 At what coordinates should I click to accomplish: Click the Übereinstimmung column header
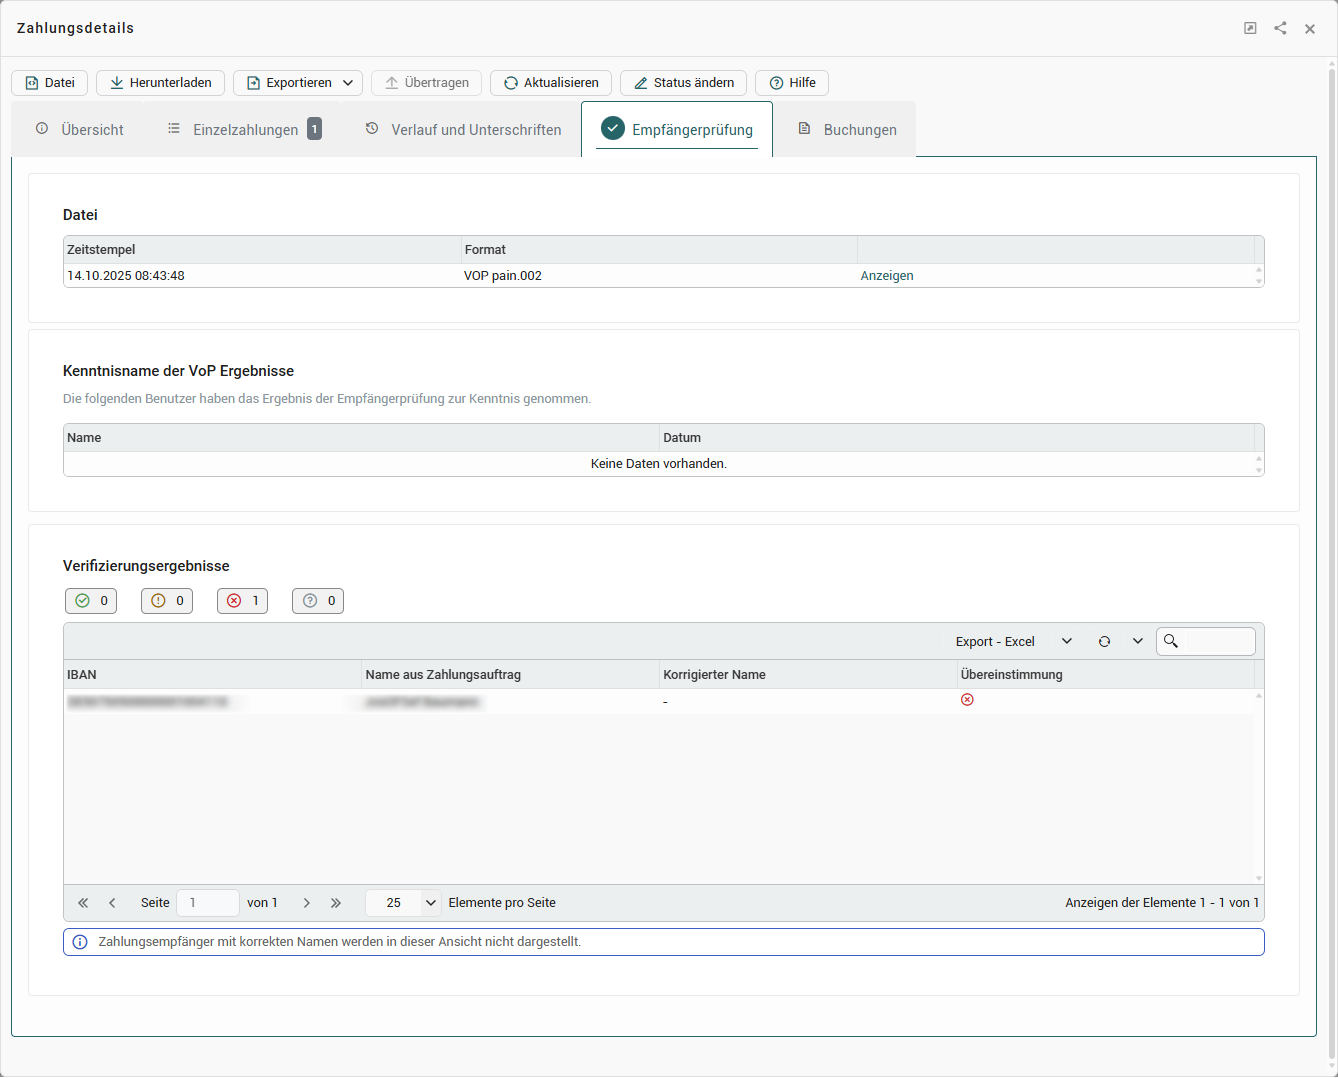[1105, 675]
